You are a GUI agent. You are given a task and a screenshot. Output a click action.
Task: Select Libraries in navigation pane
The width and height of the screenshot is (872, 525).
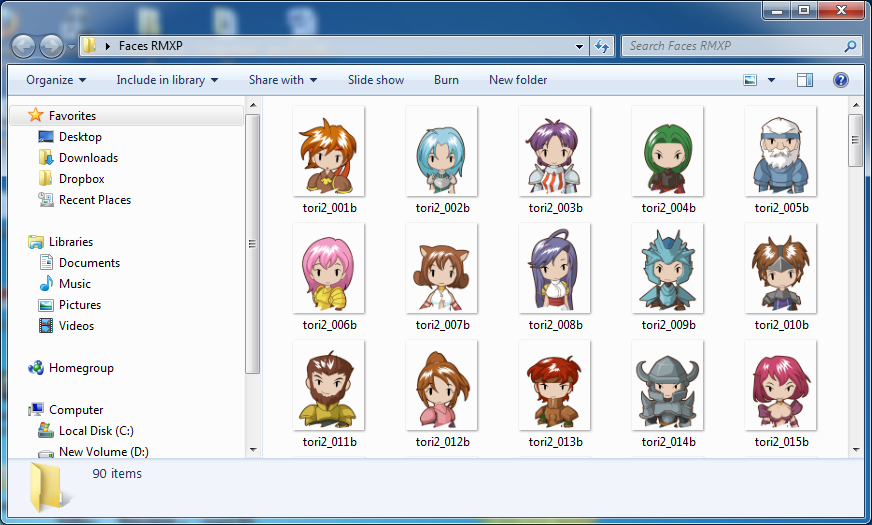pos(71,242)
